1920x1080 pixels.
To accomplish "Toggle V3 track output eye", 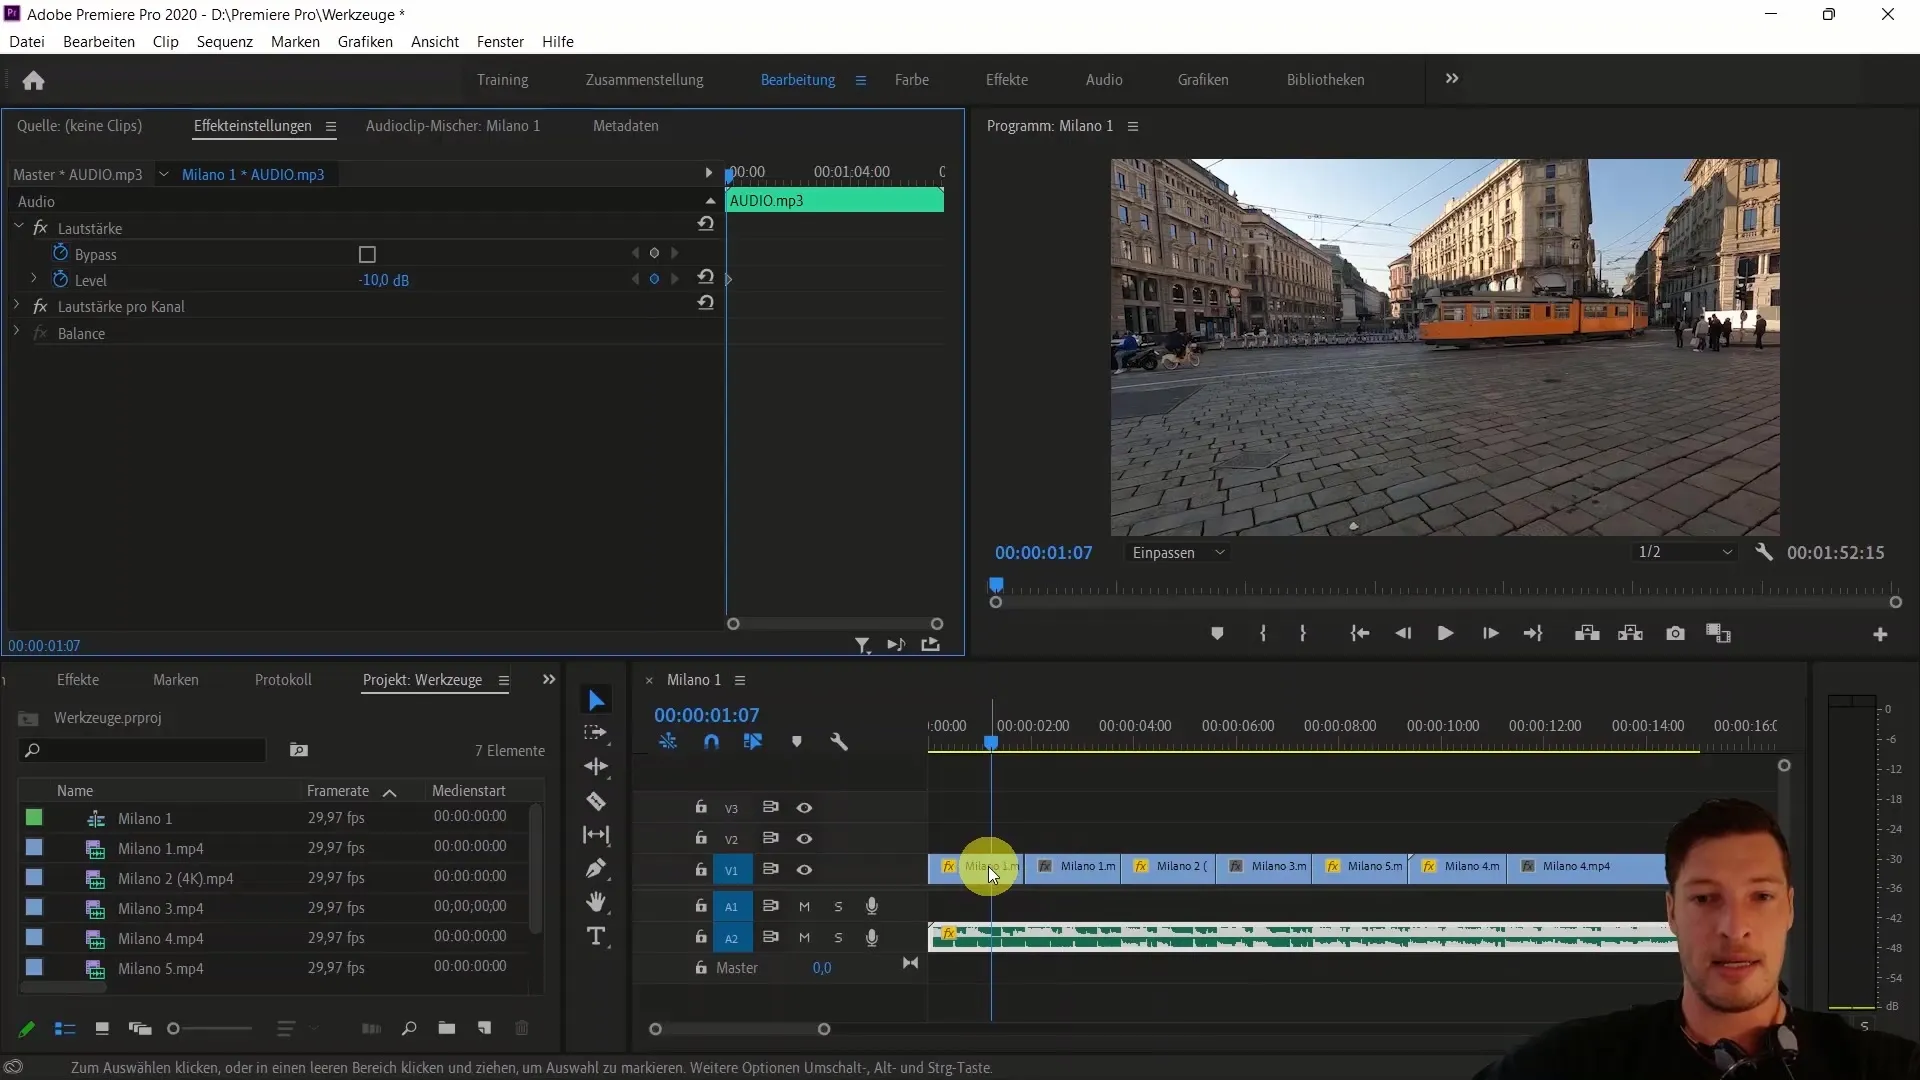I will pos(804,808).
